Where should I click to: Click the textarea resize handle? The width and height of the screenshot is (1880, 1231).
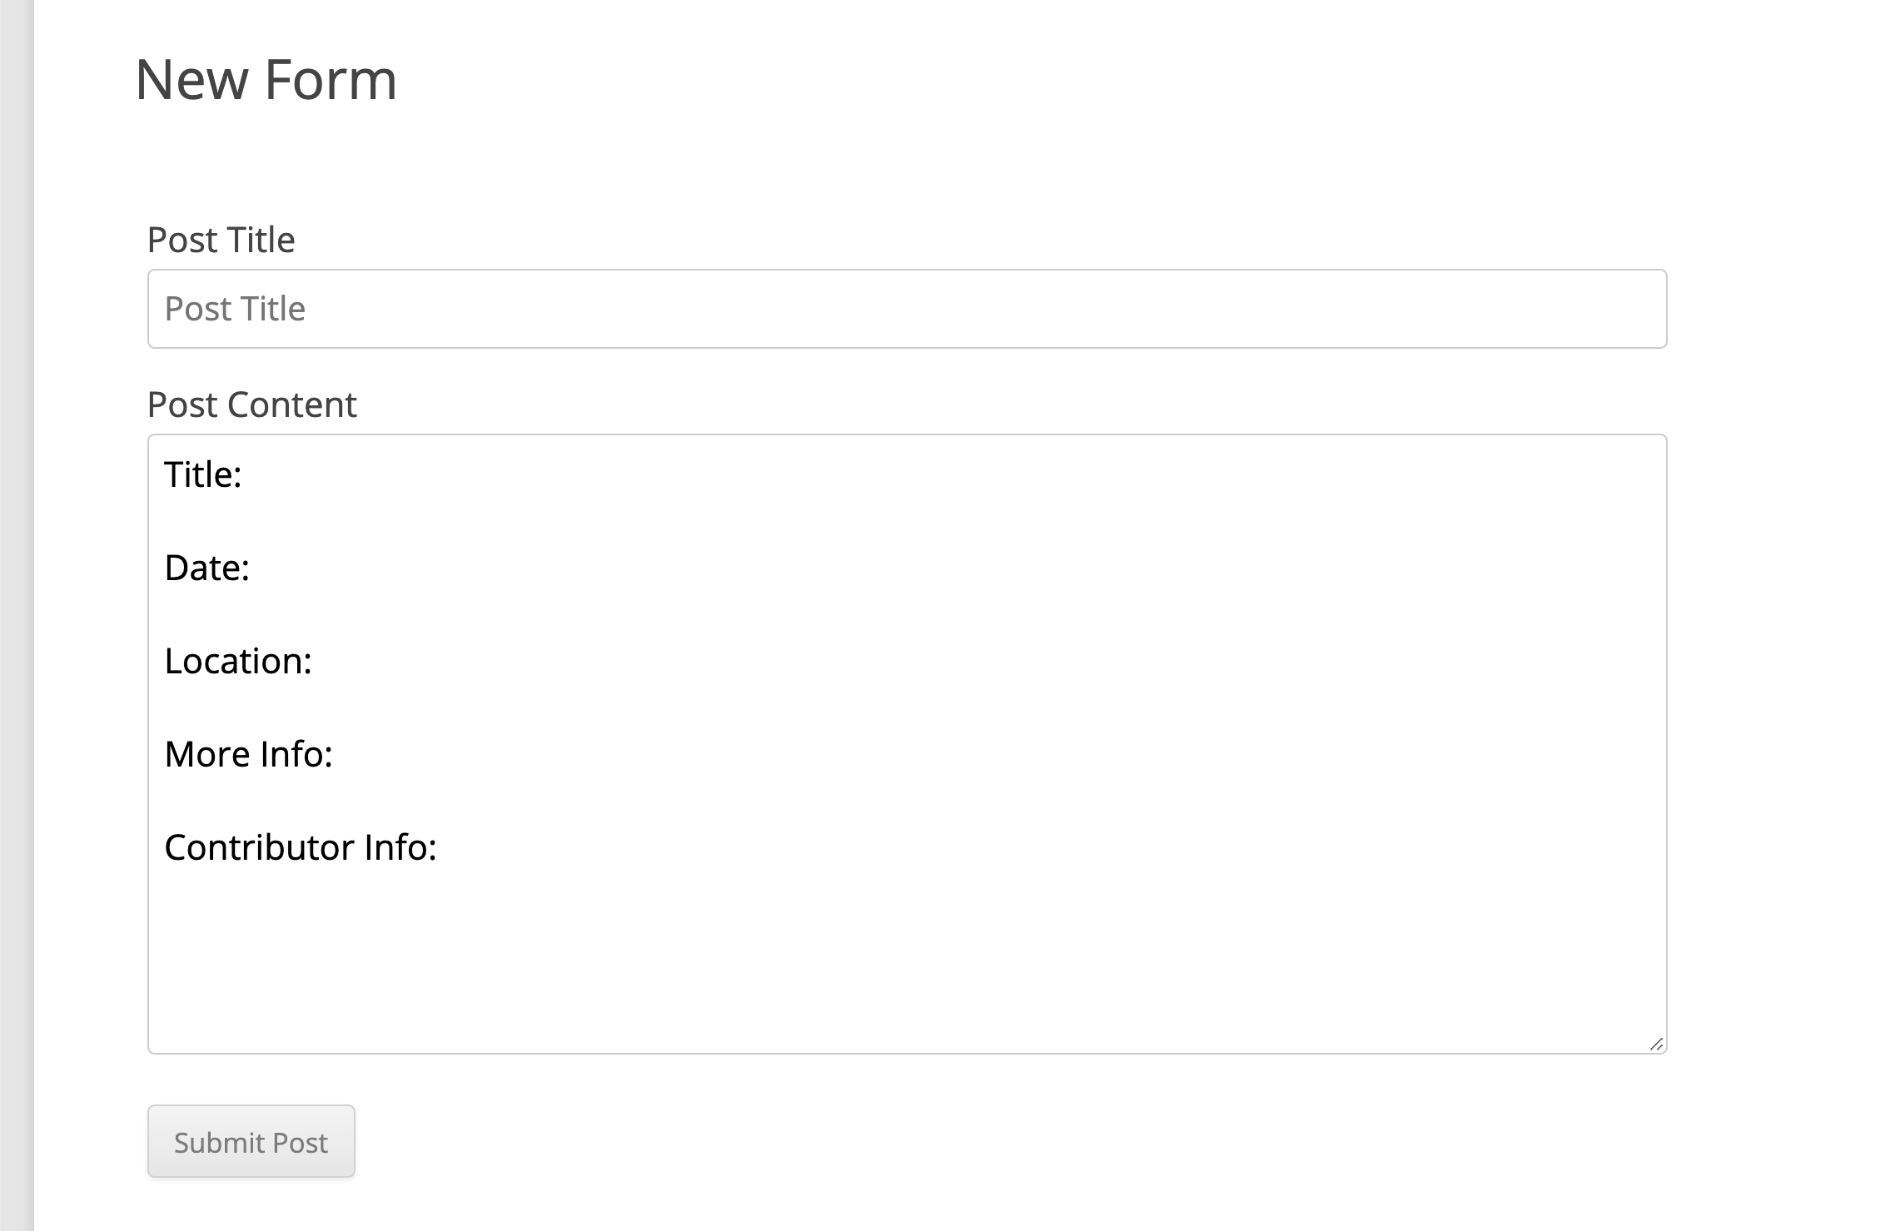tap(1657, 1043)
